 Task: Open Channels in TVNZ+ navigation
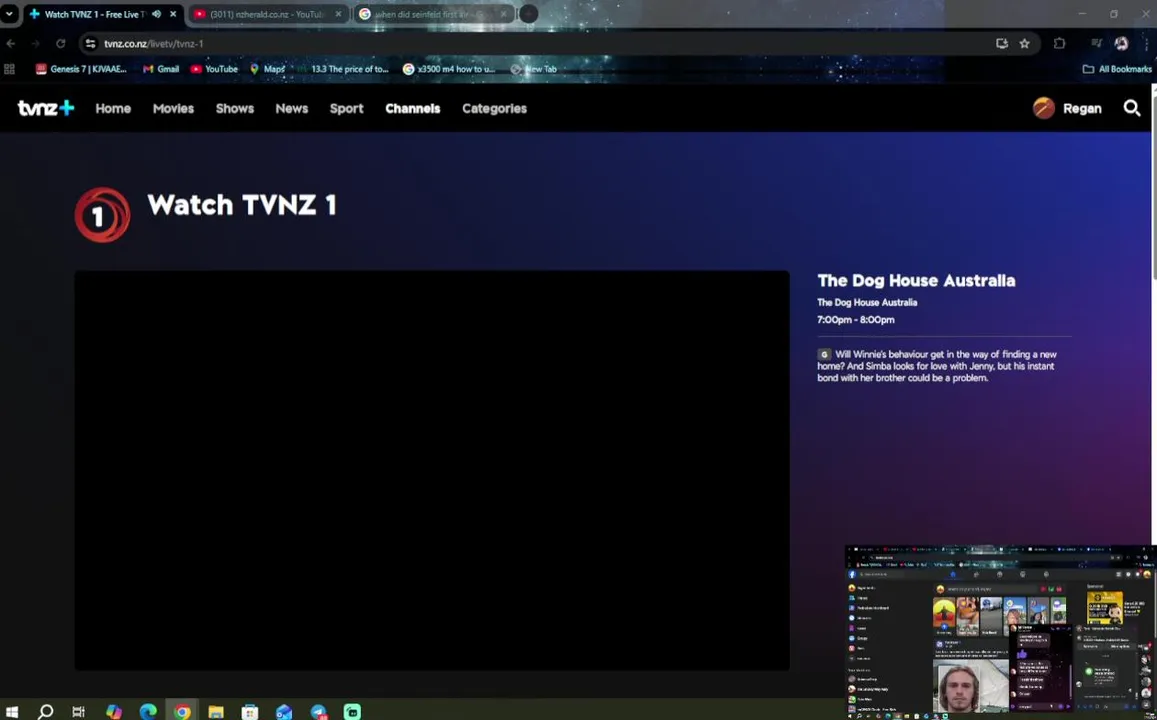tap(412, 108)
